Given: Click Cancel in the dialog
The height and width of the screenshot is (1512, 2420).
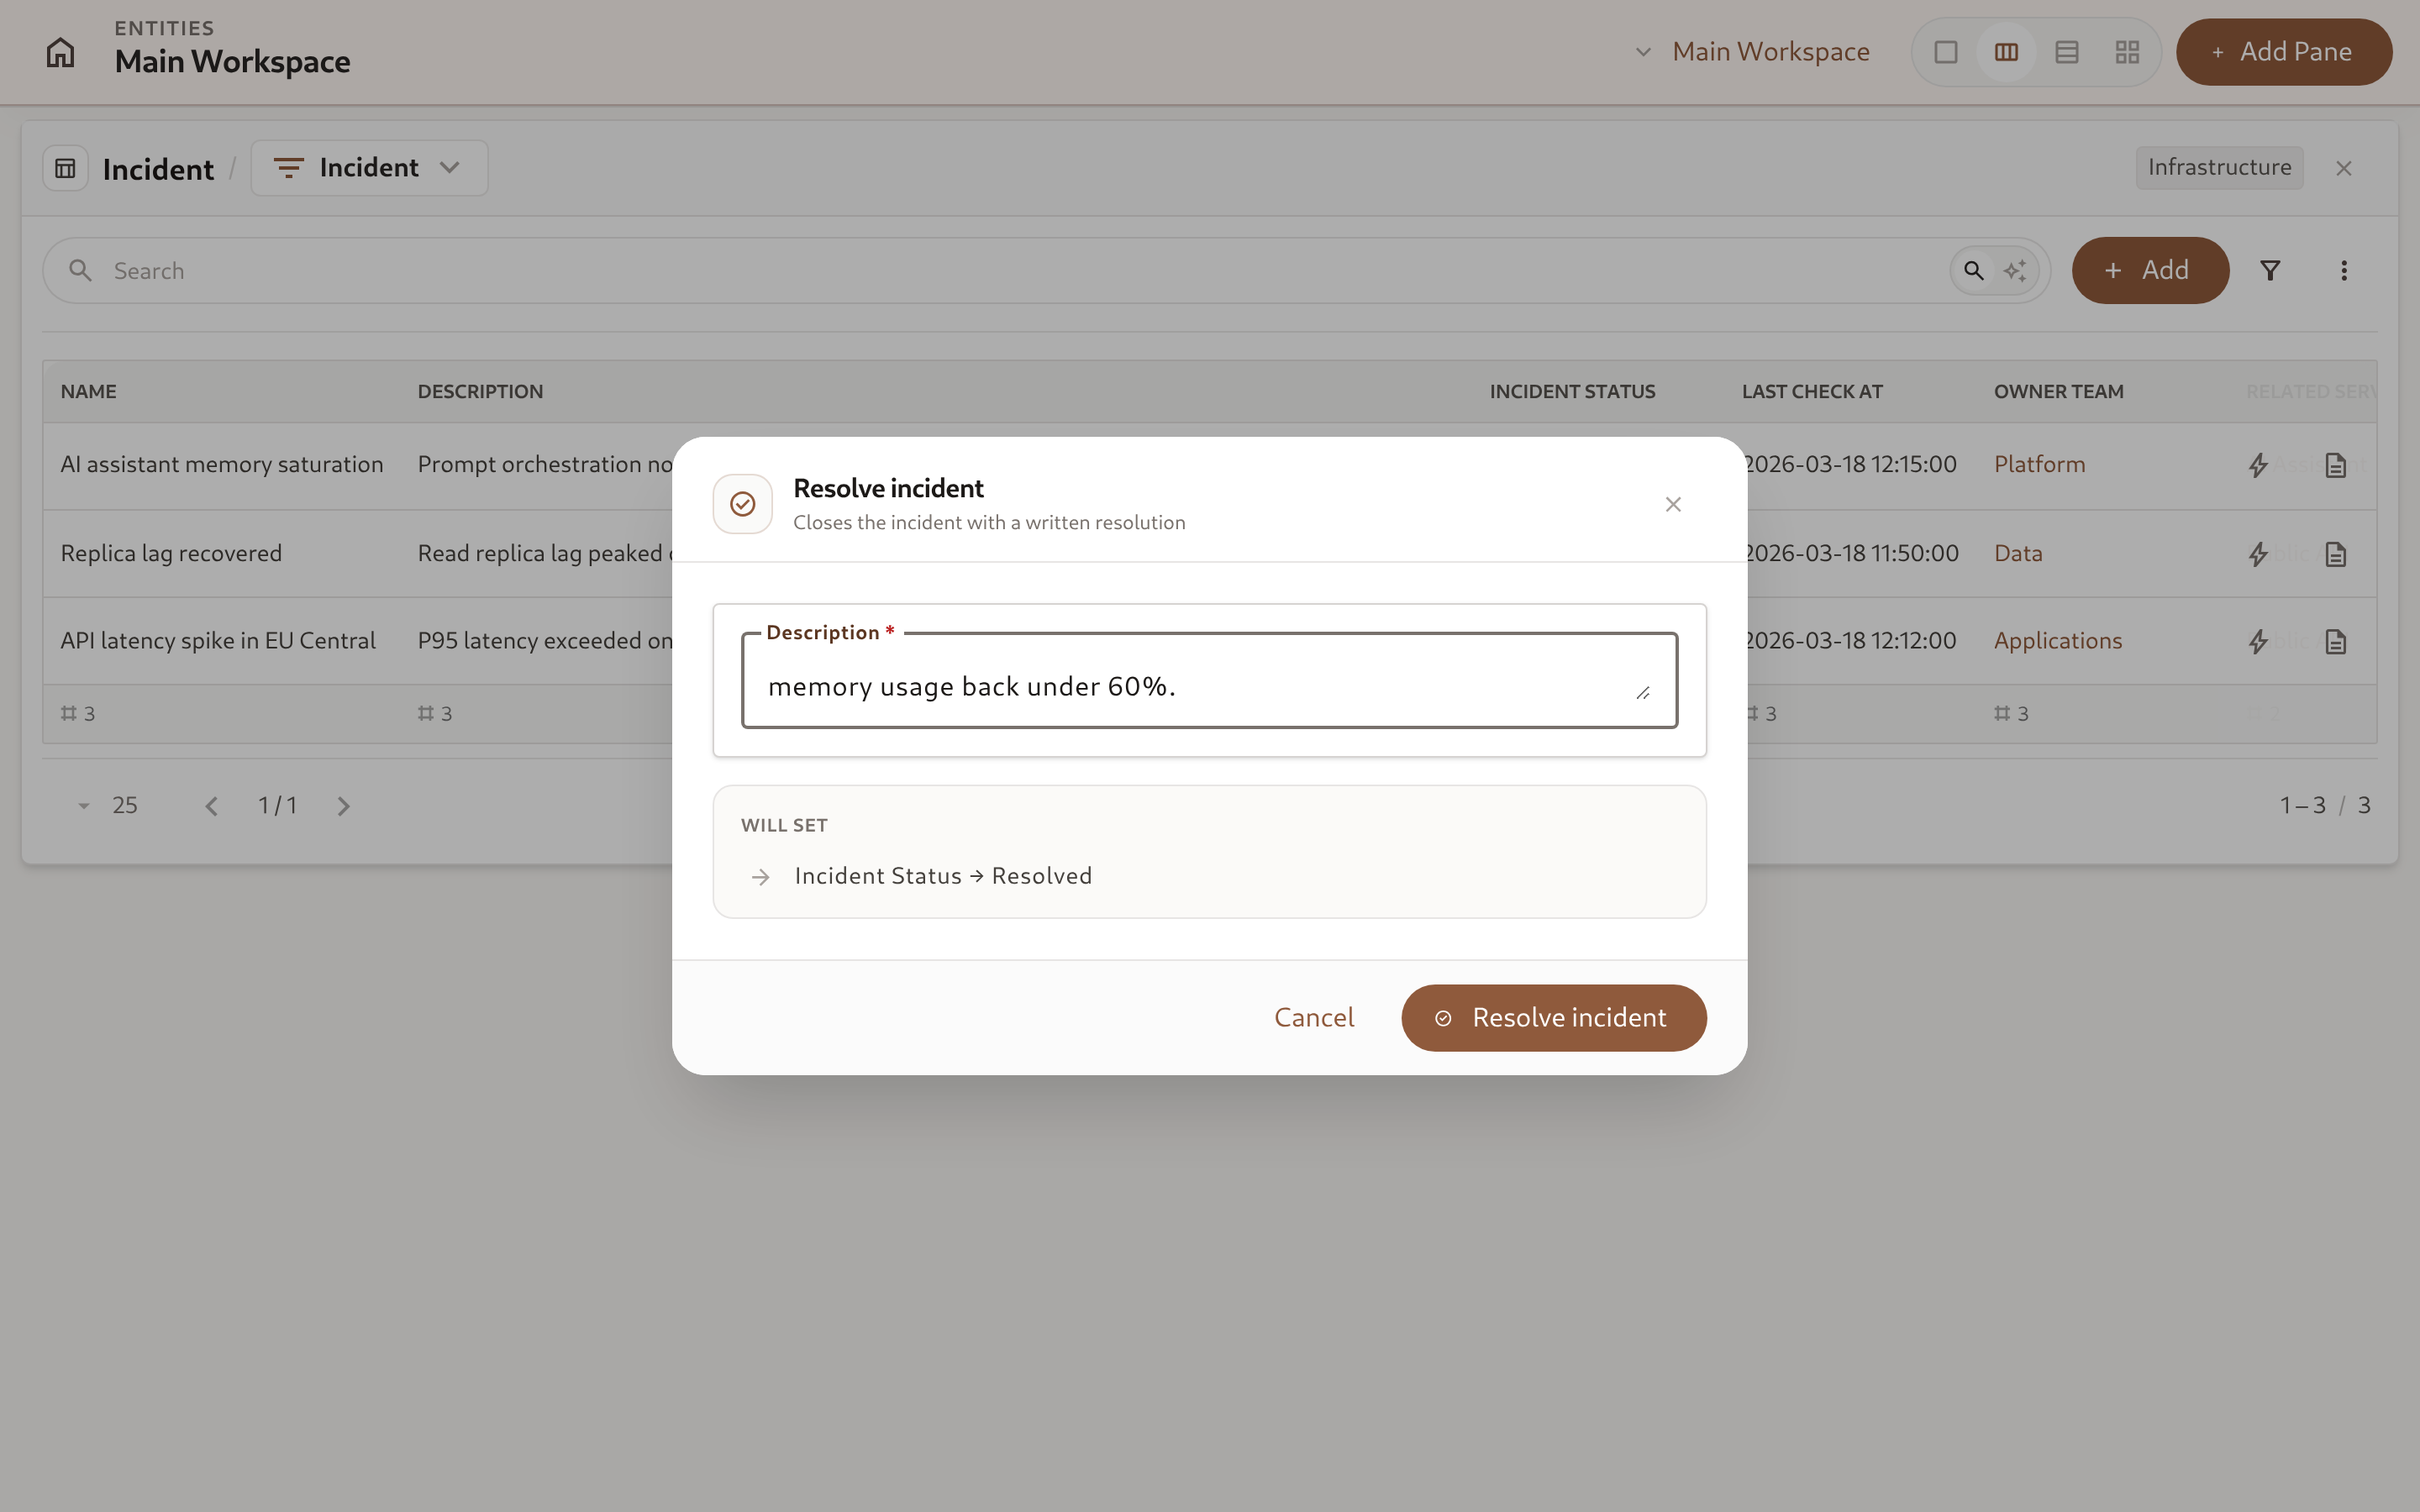Looking at the screenshot, I should [x=1314, y=1017].
